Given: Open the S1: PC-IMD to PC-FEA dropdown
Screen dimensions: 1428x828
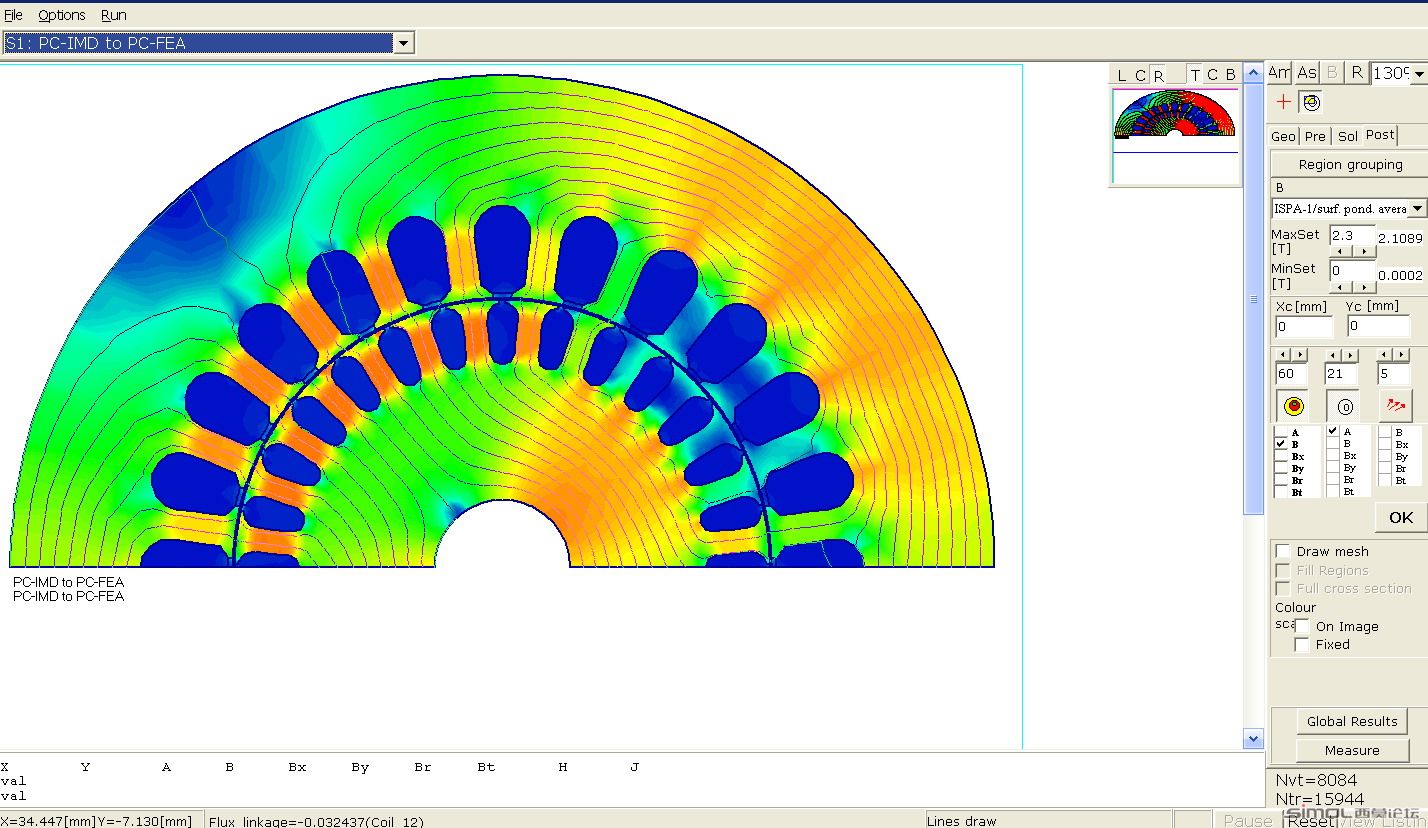Looking at the screenshot, I should point(404,43).
